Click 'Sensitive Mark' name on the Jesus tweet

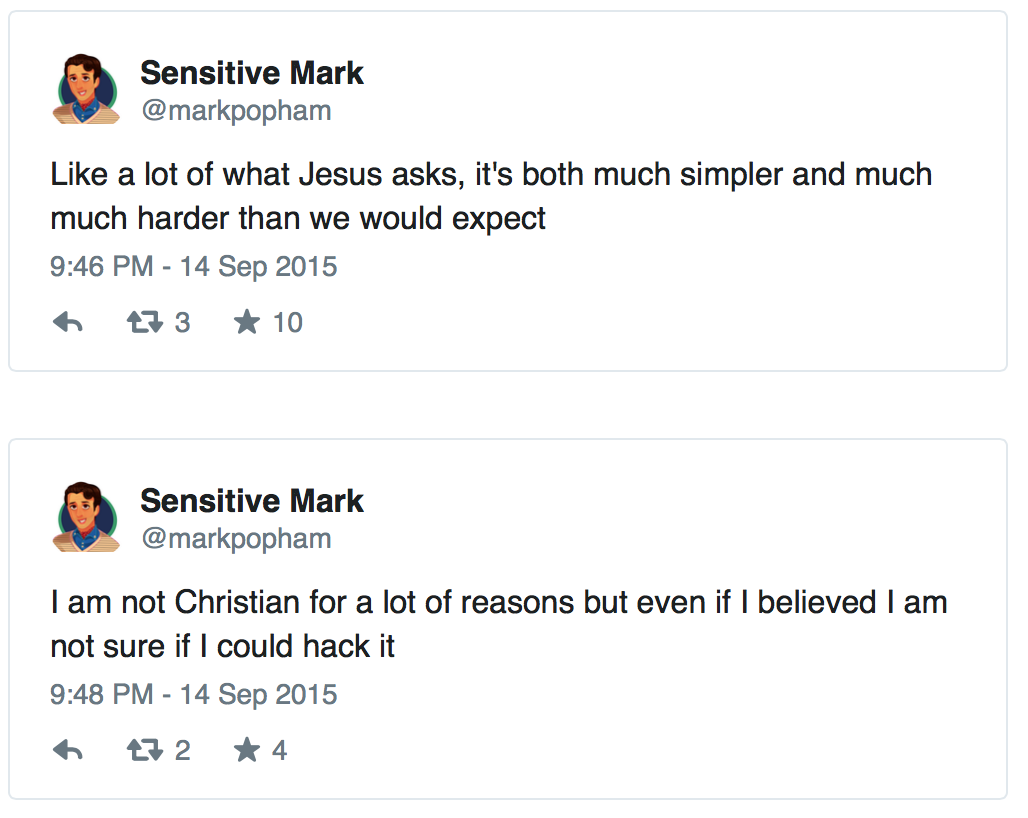pyautogui.click(x=251, y=73)
